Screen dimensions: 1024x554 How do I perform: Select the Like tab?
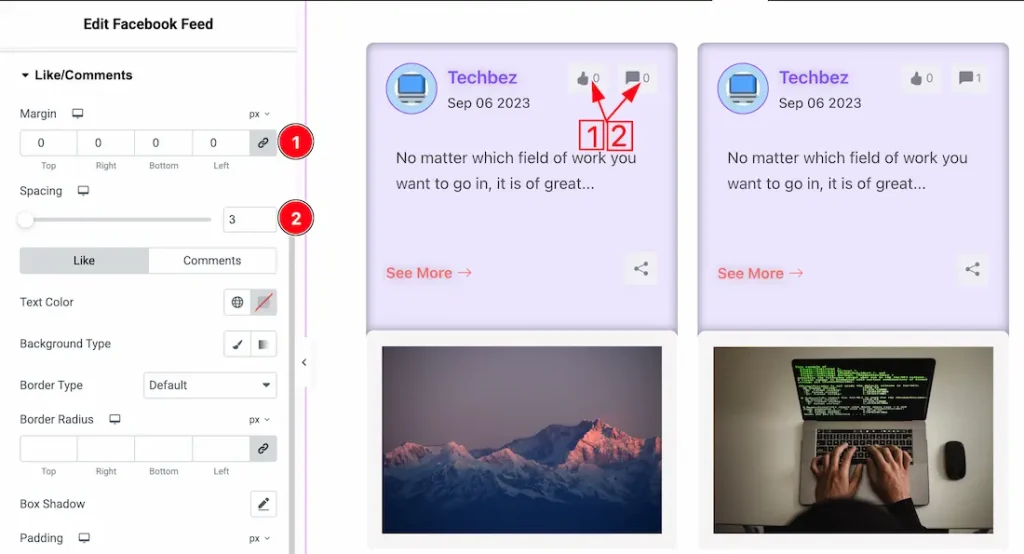[84, 261]
